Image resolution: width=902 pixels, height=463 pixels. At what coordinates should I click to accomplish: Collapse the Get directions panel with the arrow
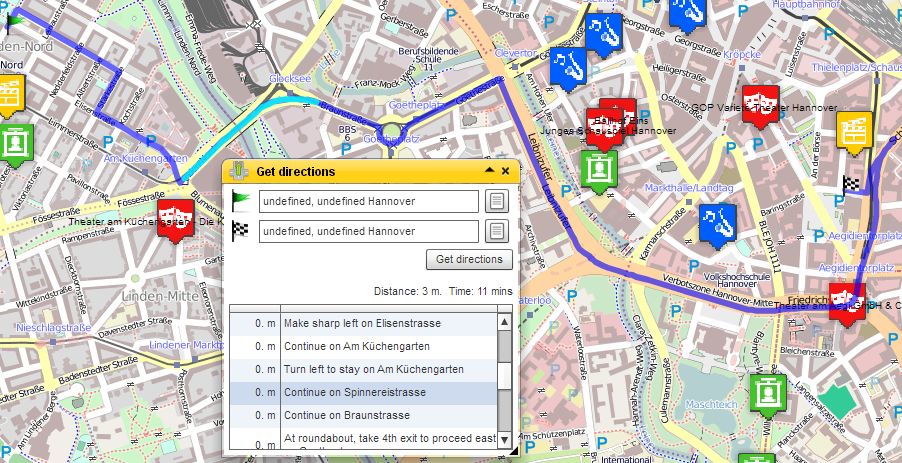(490, 170)
